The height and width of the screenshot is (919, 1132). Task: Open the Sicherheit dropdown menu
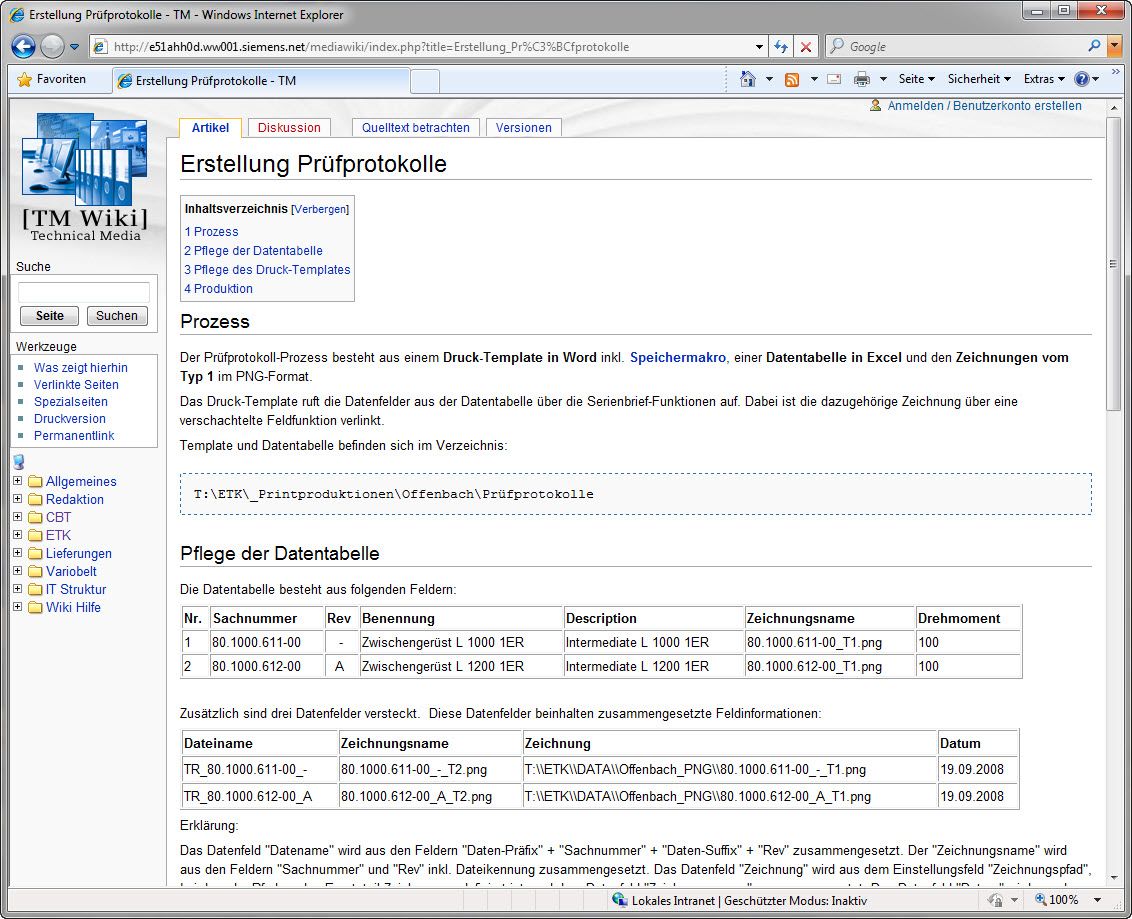(x=979, y=79)
